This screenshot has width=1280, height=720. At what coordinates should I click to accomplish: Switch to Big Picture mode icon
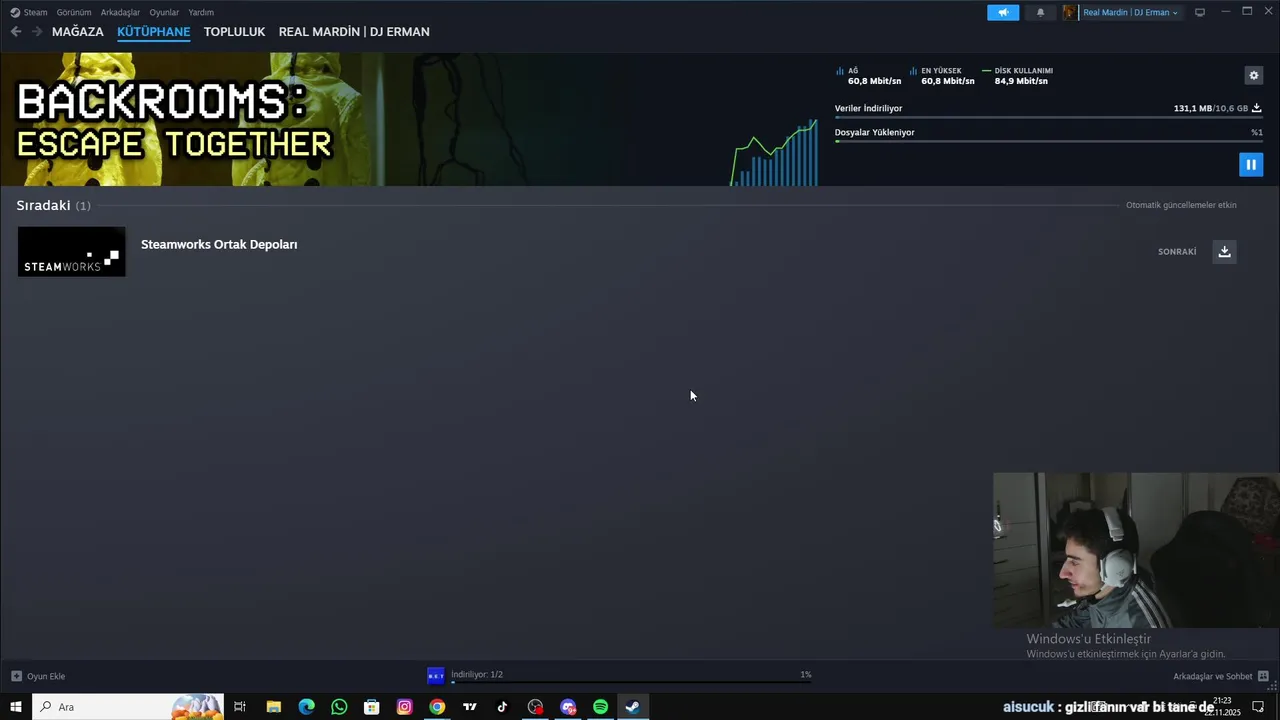click(x=1200, y=12)
